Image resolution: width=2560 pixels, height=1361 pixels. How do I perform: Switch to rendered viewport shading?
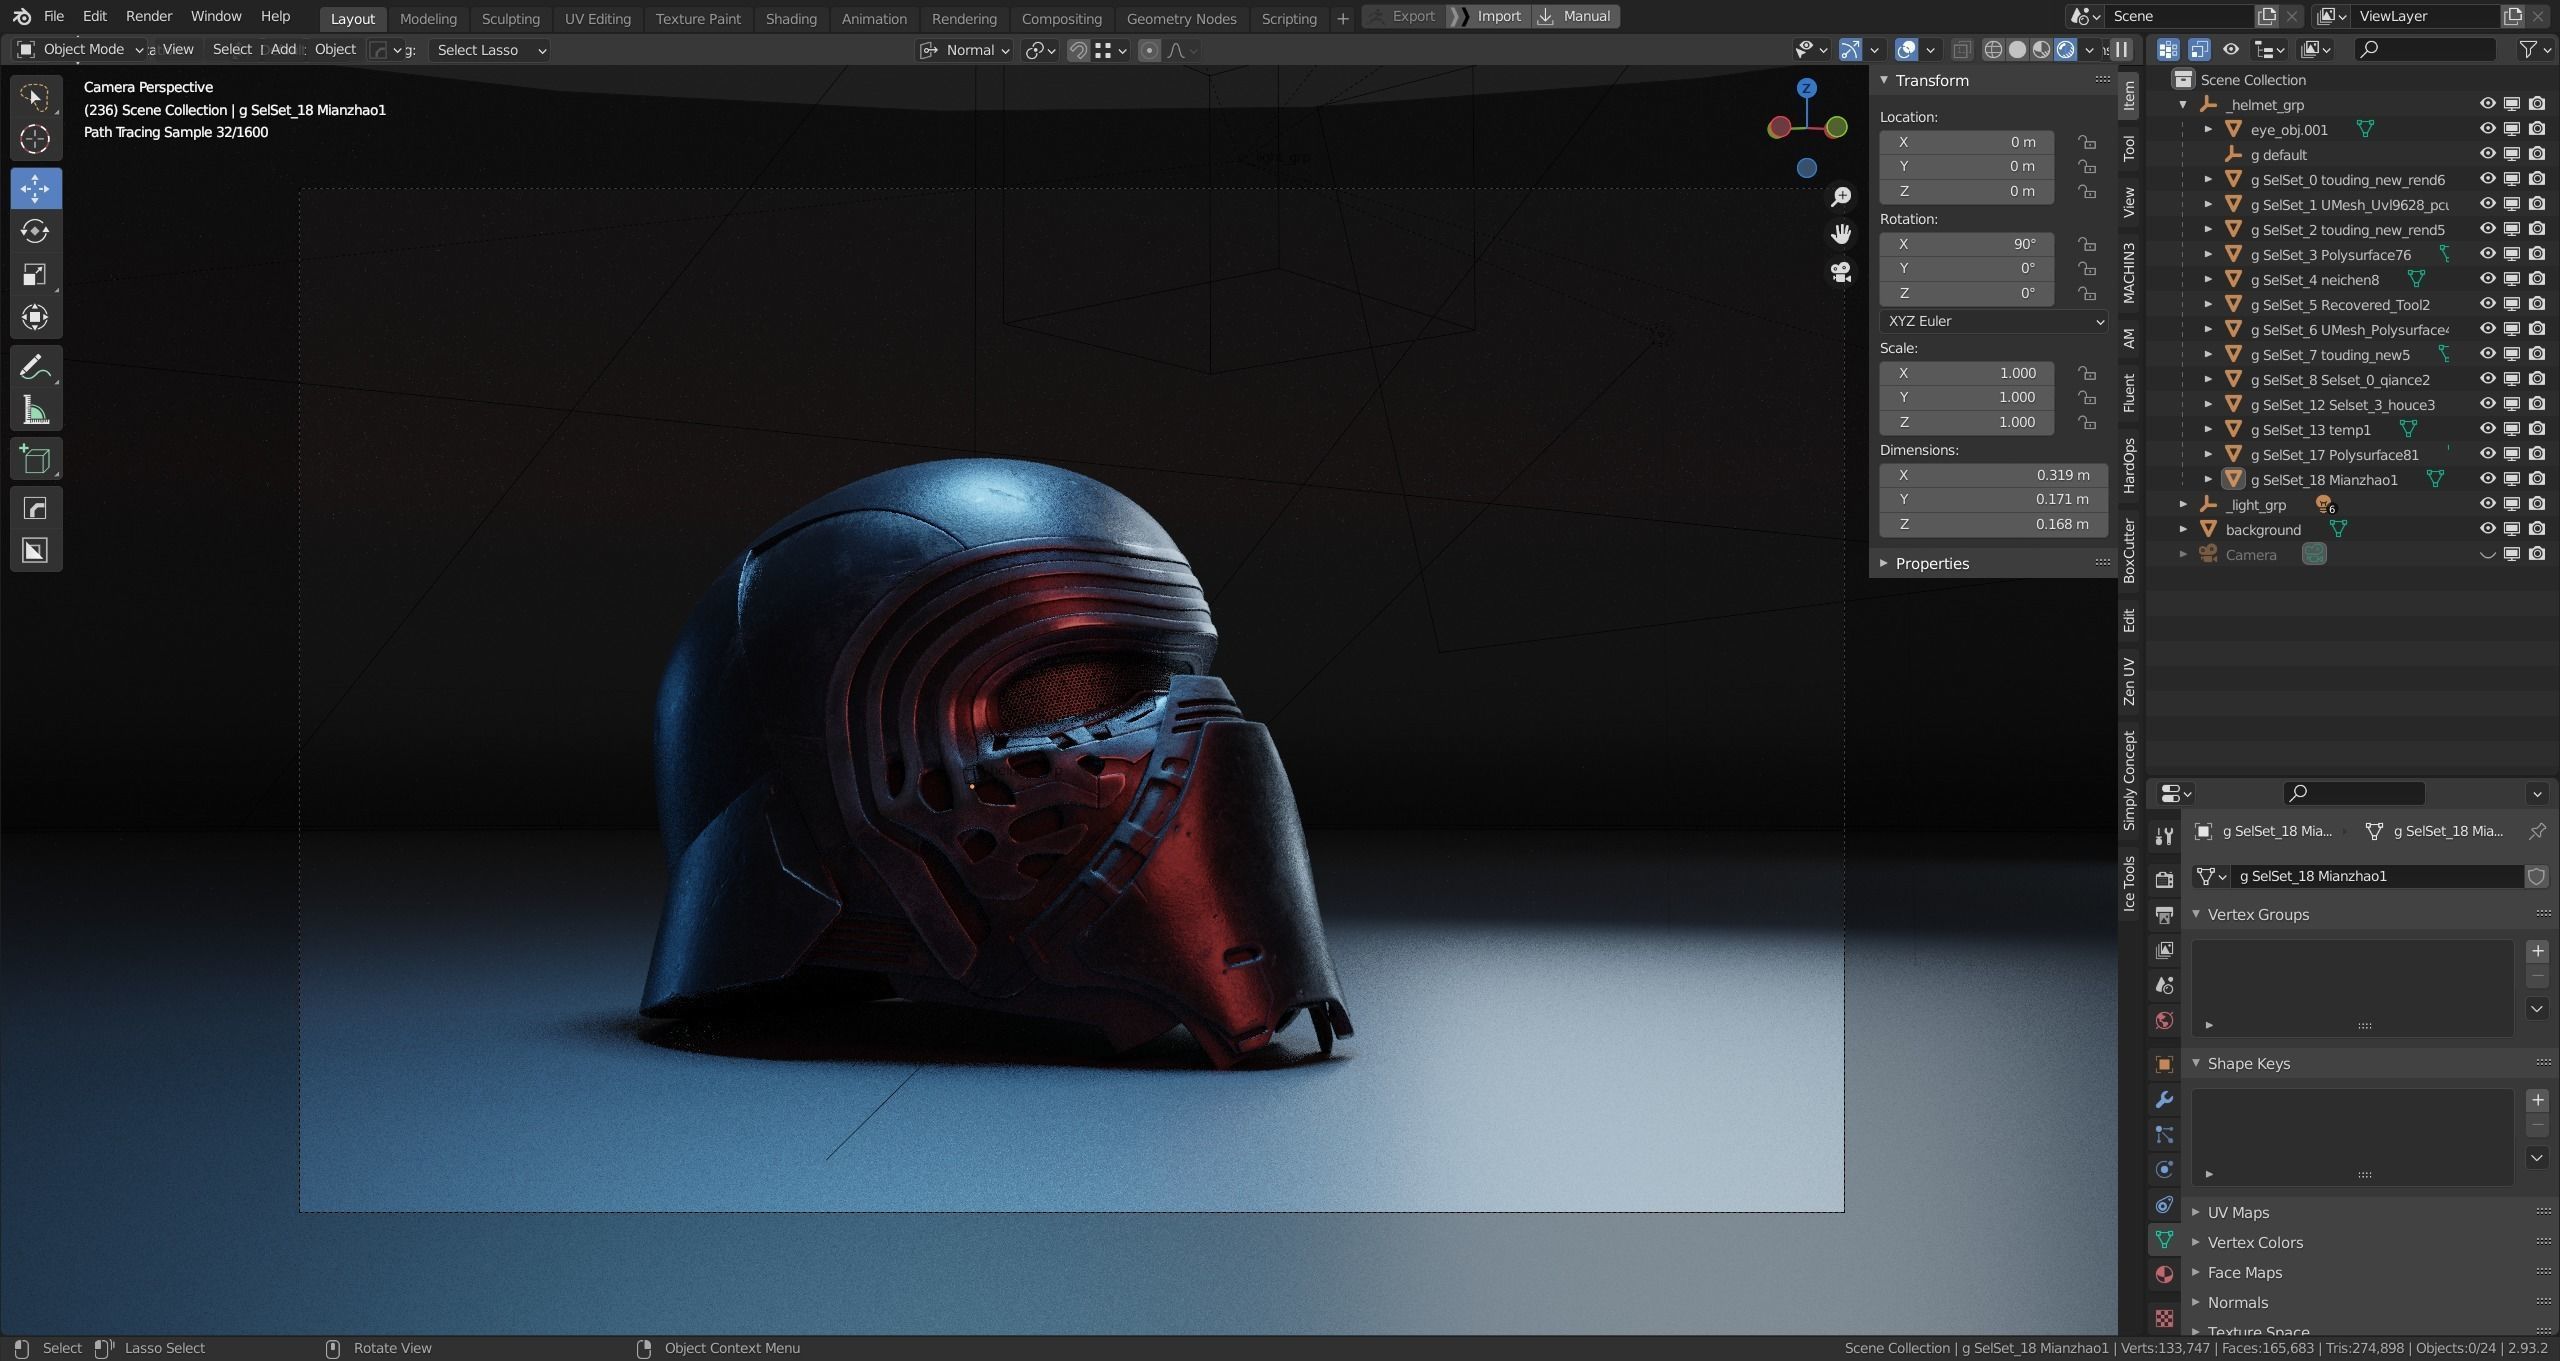pyautogui.click(x=2065, y=50)
